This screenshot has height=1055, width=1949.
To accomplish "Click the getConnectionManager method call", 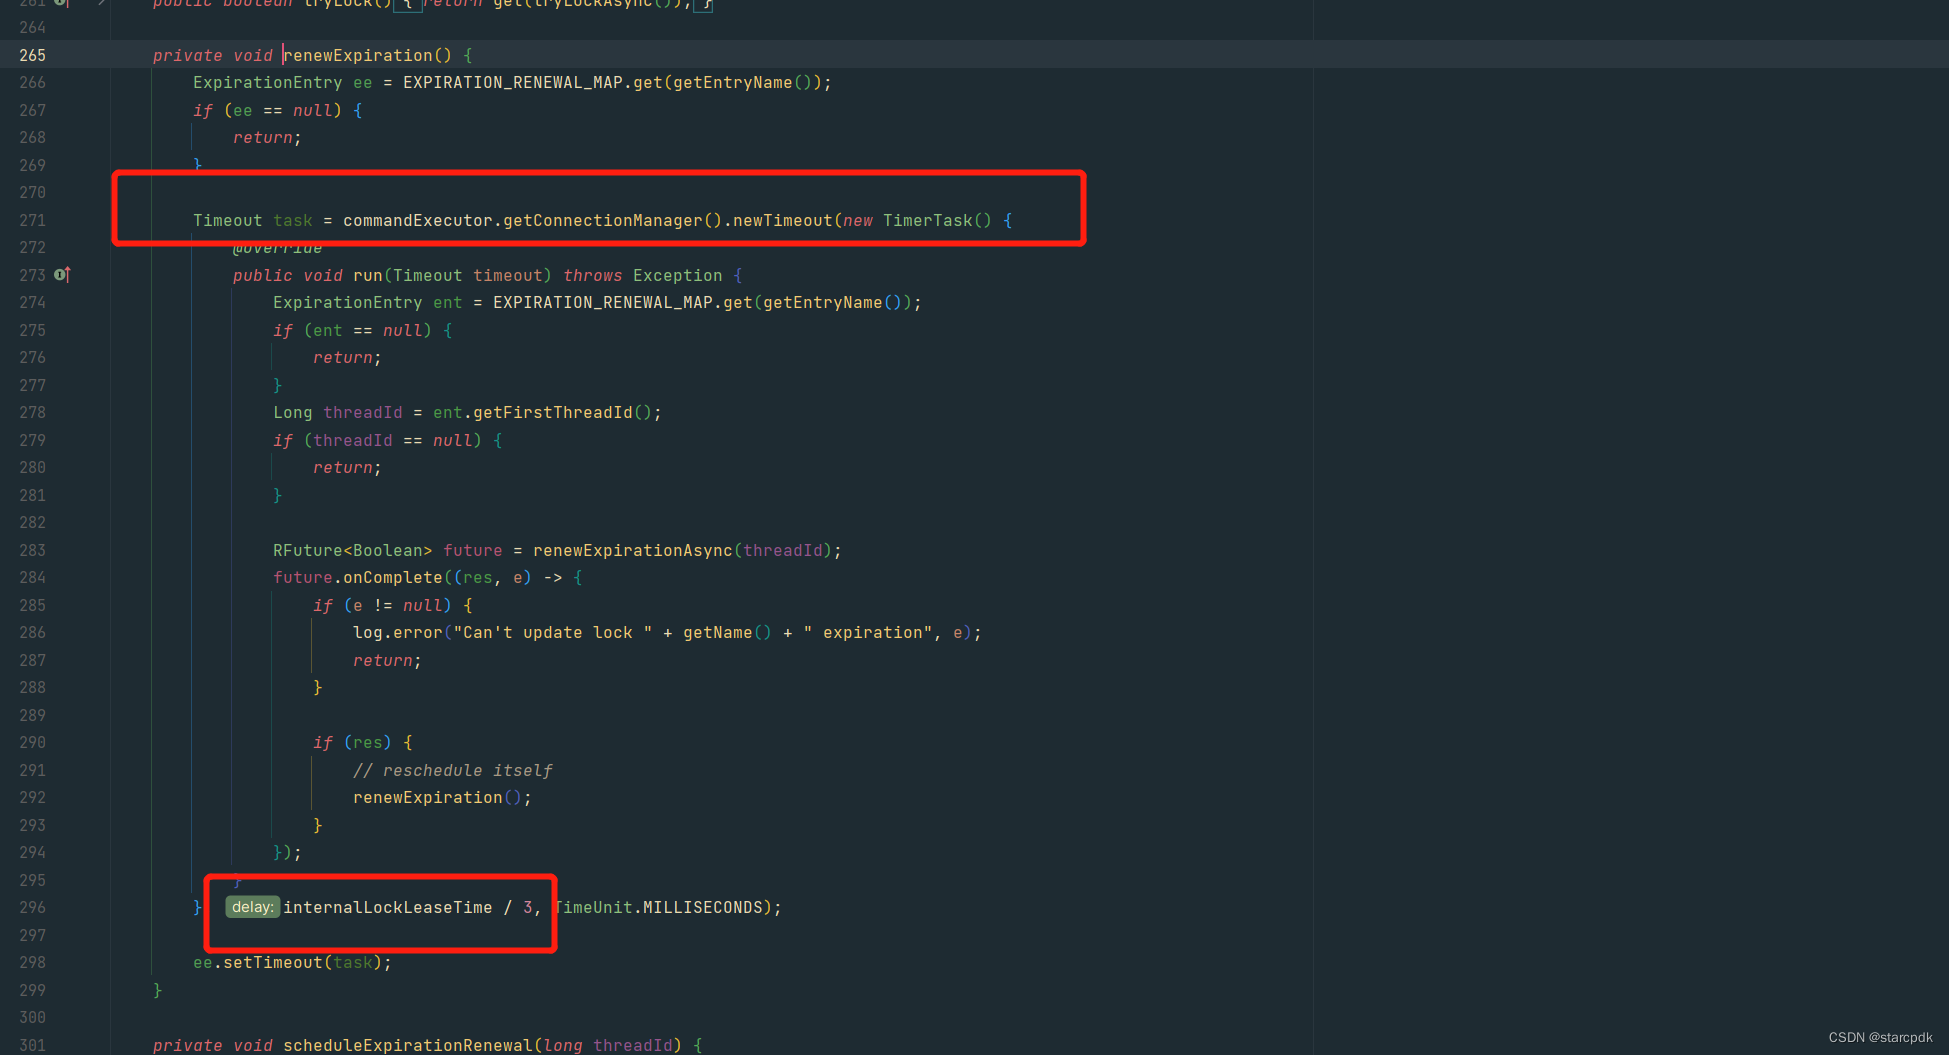I will point(603,220).
